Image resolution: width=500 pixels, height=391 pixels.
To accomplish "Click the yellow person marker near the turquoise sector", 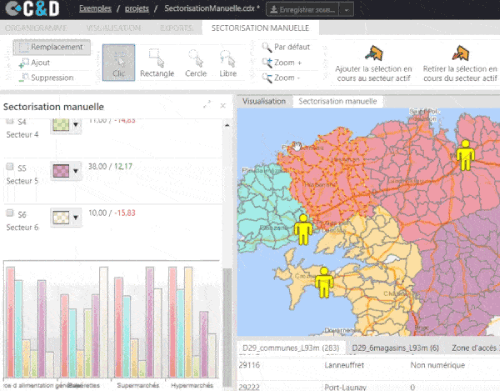I will pos(303,229).
